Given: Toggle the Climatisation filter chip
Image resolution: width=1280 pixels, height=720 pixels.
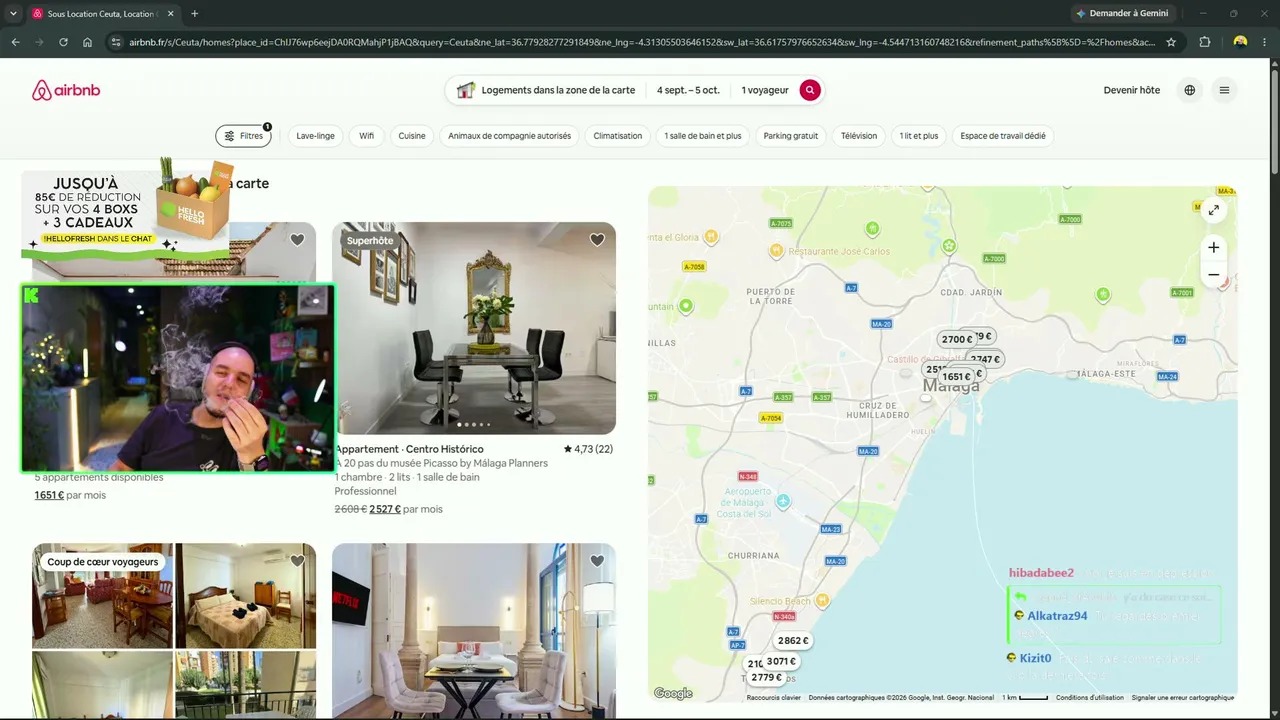Looking at the screenshot, I should coord(618,136).
